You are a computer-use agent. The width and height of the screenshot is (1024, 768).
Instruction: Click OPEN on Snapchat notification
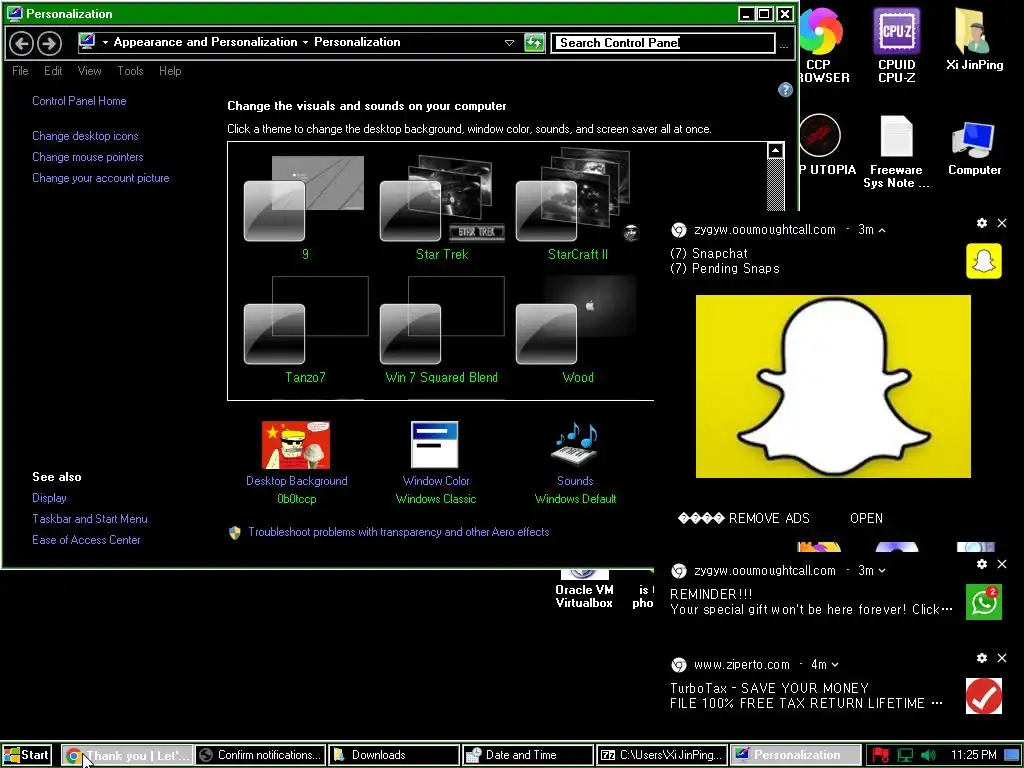pyautogui.click(x=866, y=518)
